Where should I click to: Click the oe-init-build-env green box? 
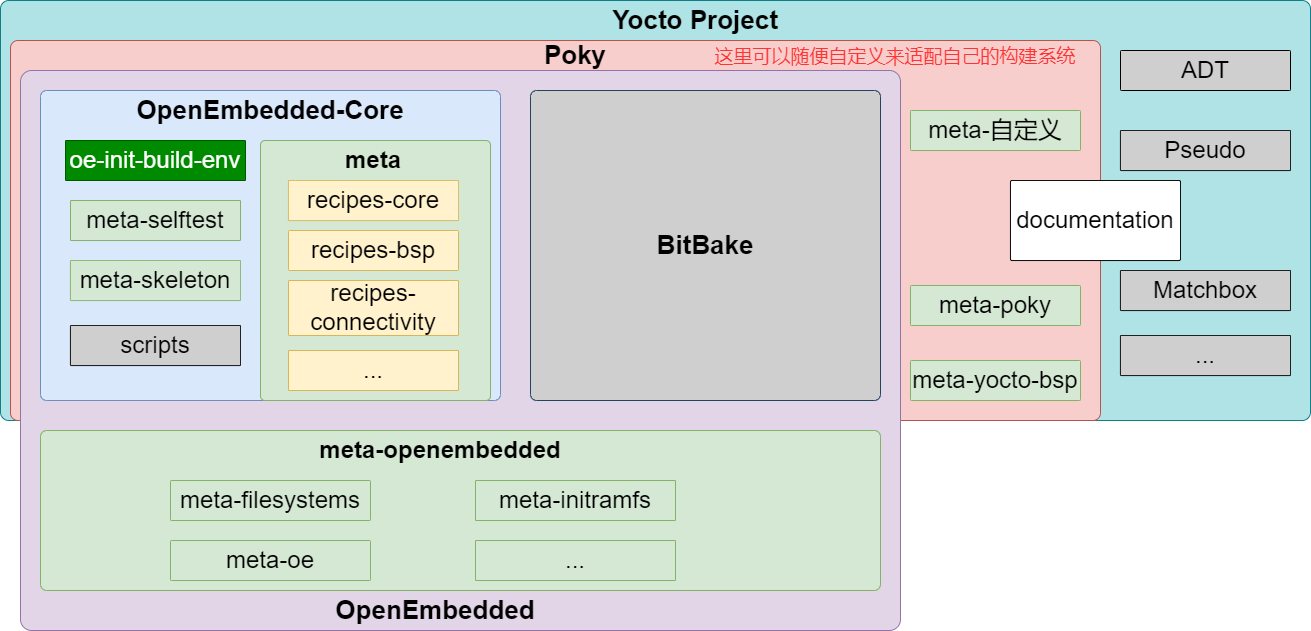pyautogui.click(x=155, y=160)
